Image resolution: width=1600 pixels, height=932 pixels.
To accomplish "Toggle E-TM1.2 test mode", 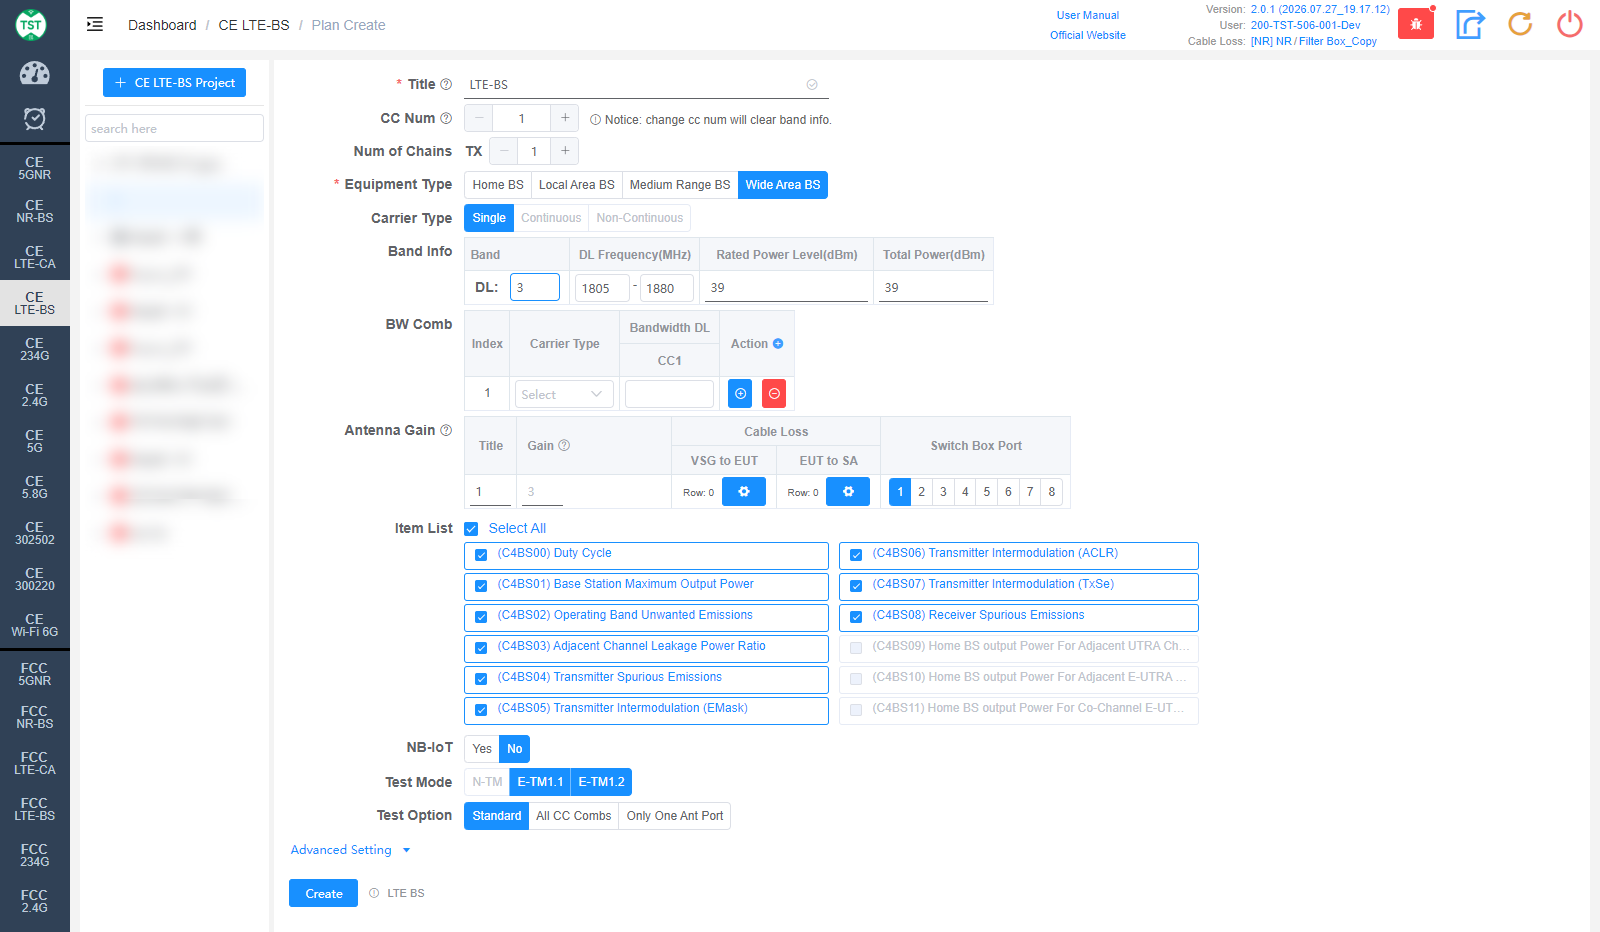I will (x=601, y=782).
